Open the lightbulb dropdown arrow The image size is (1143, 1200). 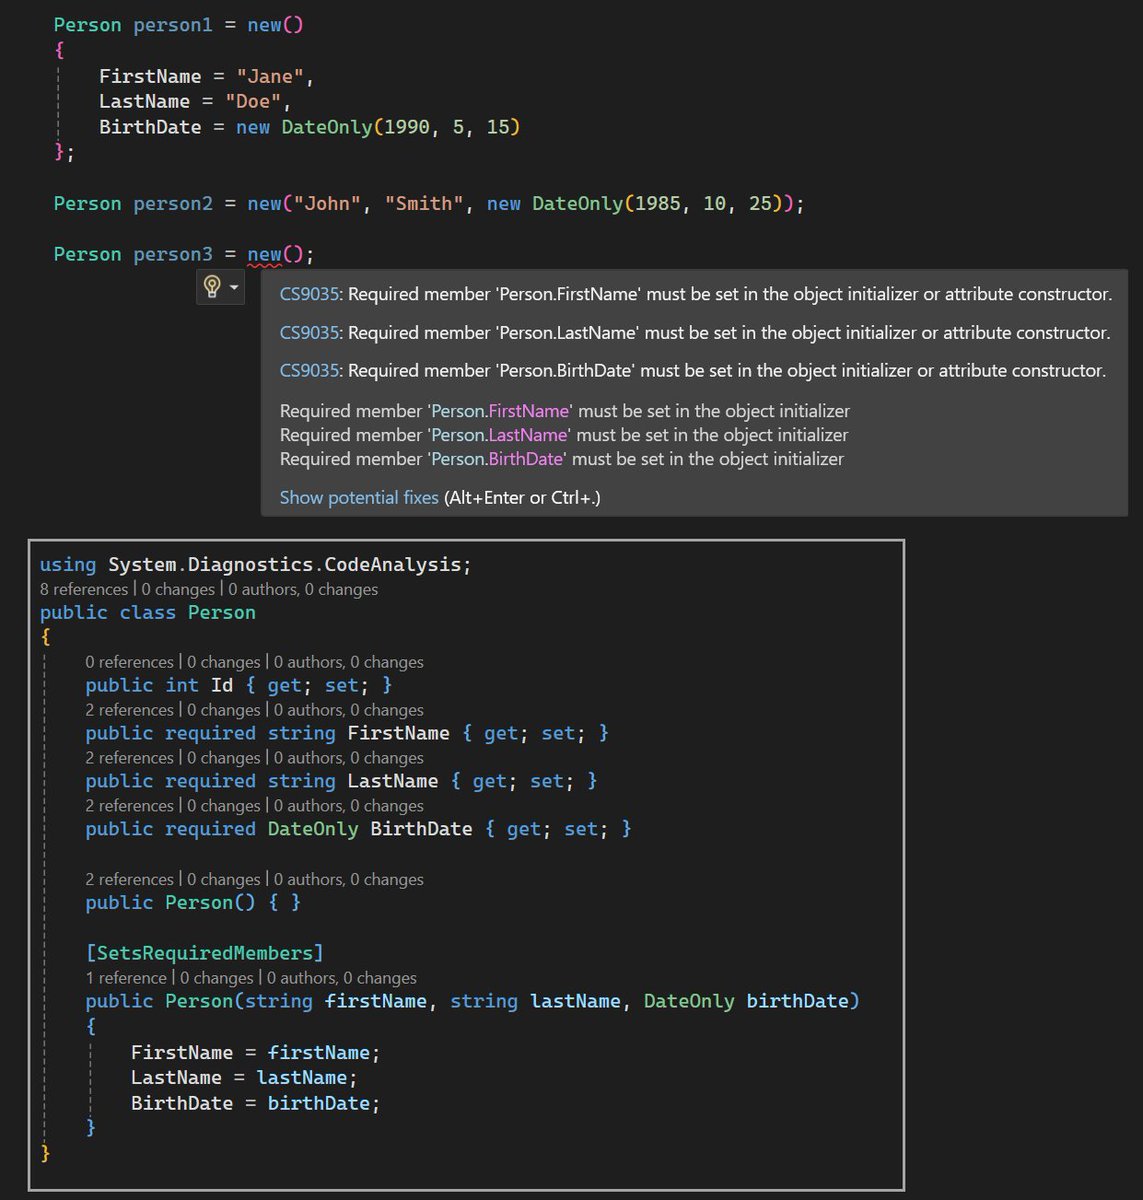(x=234, y=288)
